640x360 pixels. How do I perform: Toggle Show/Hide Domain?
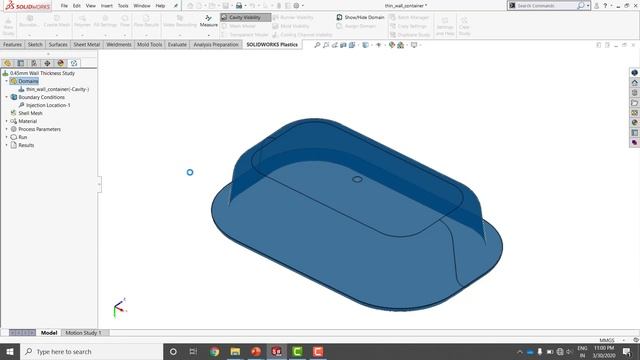tap(360, 17)
